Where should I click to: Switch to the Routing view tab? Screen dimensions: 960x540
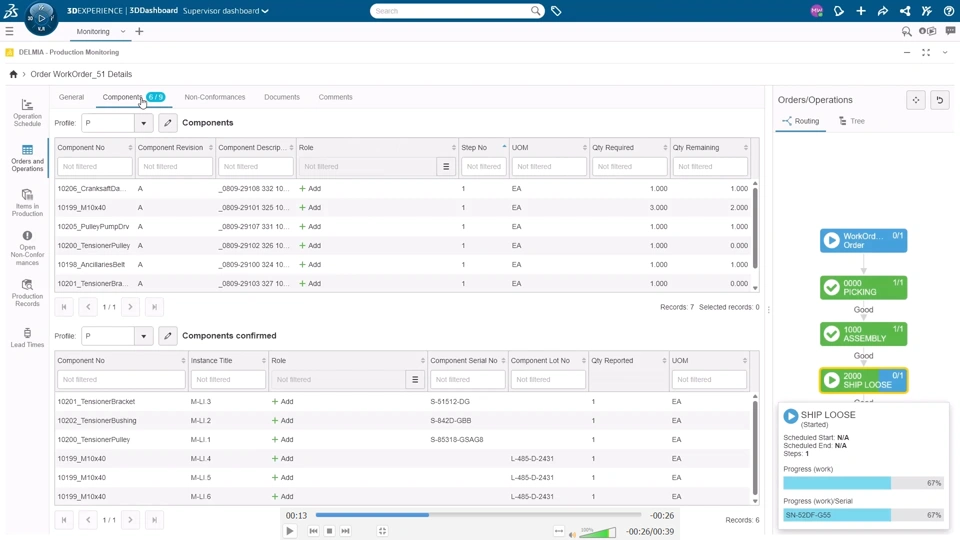coord(801,121)
